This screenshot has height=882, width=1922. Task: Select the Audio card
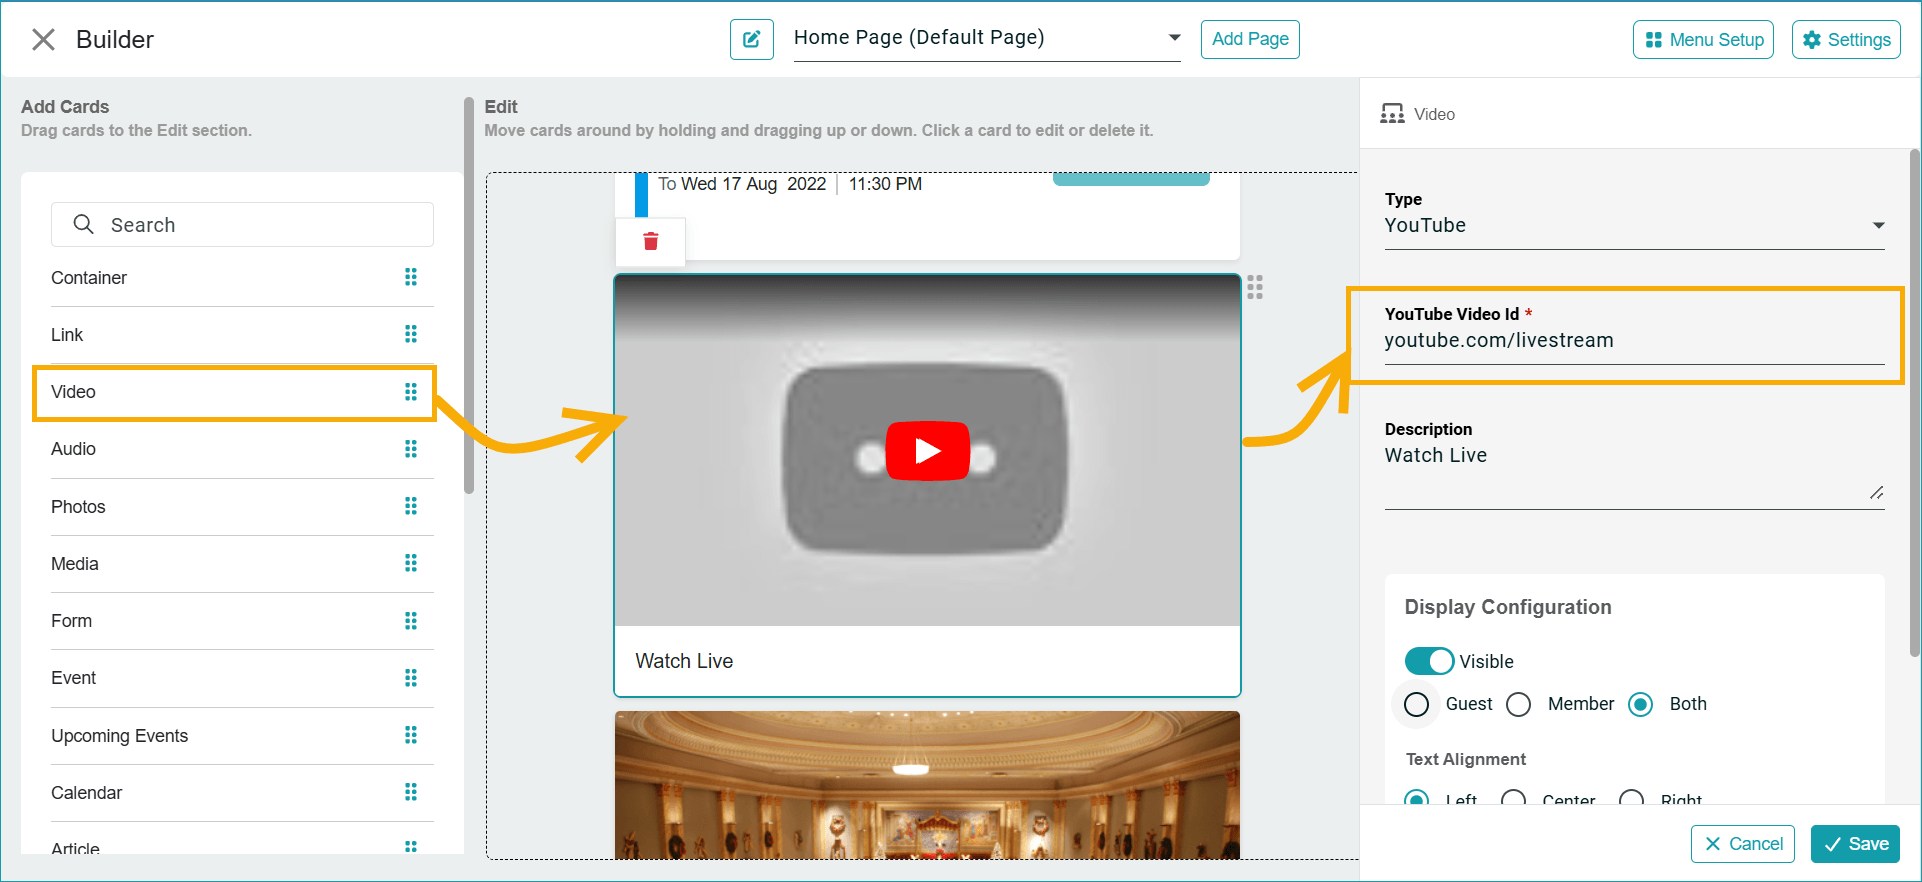[242, 449]
